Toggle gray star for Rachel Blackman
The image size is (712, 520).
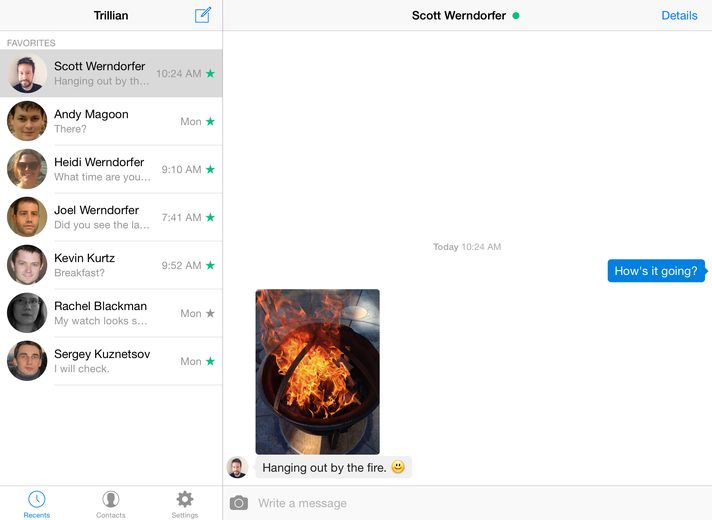[210, 313]
